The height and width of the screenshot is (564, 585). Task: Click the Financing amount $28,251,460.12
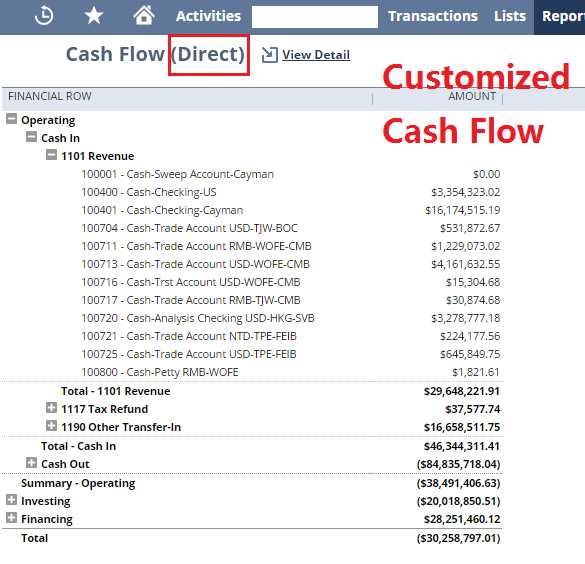(x=462, y=519)
